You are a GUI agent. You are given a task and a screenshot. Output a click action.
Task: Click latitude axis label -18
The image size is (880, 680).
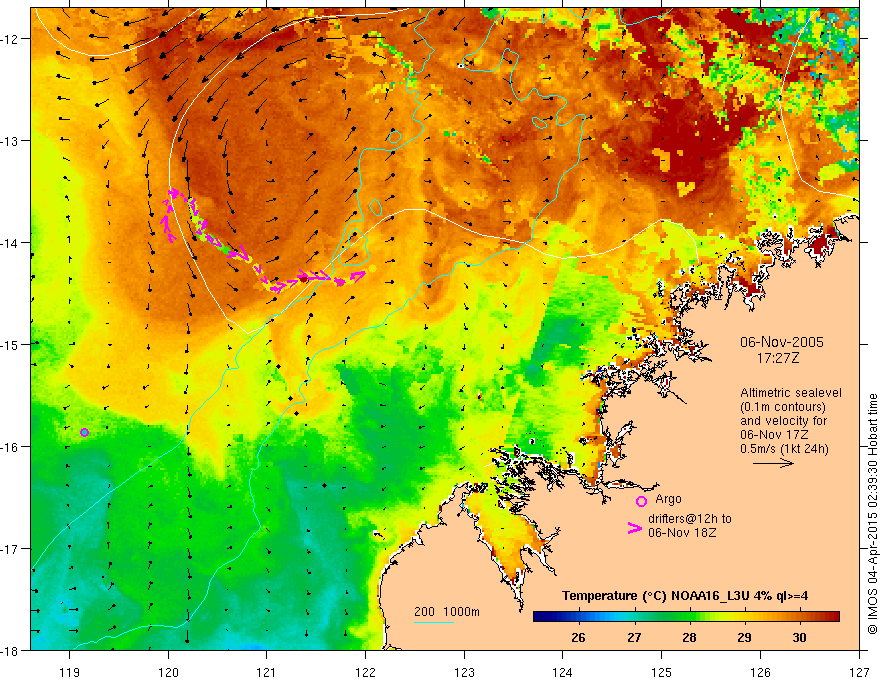coord(10,650)
